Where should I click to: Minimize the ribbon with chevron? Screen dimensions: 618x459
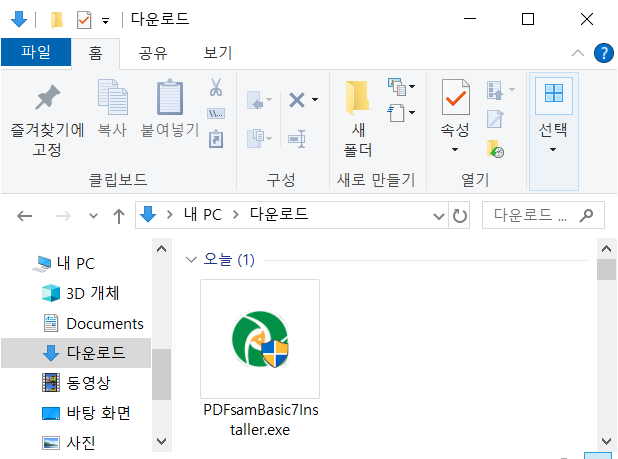coord(578,53)
